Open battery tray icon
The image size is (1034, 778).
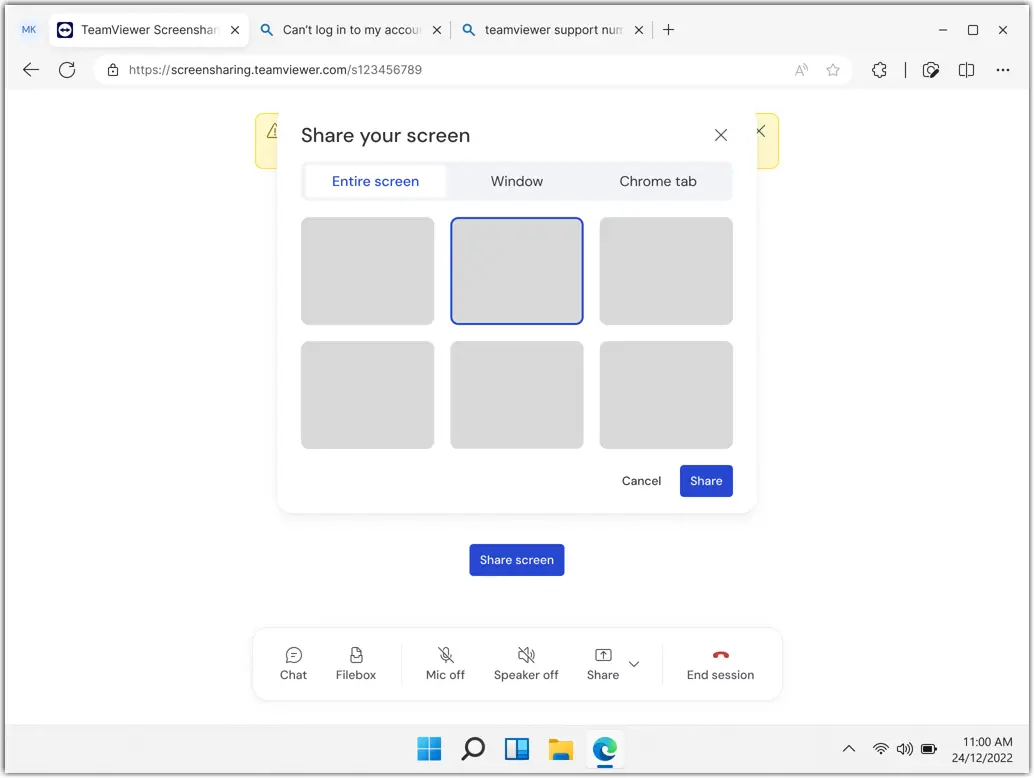929,749
